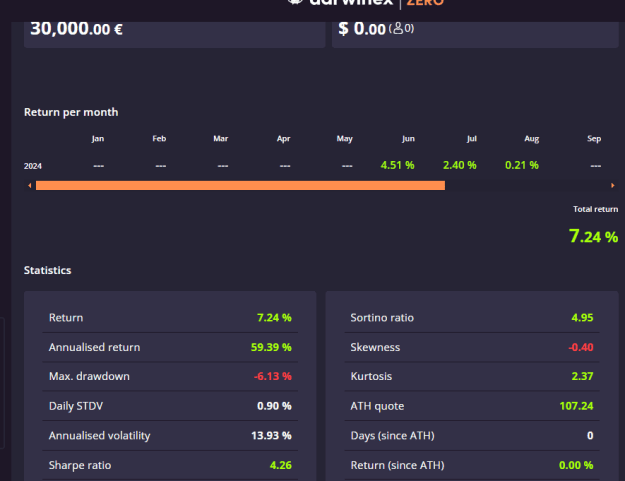Click the $ 0.00 amount
Viewport: 625px width, 481px height.
pos(362,29)
